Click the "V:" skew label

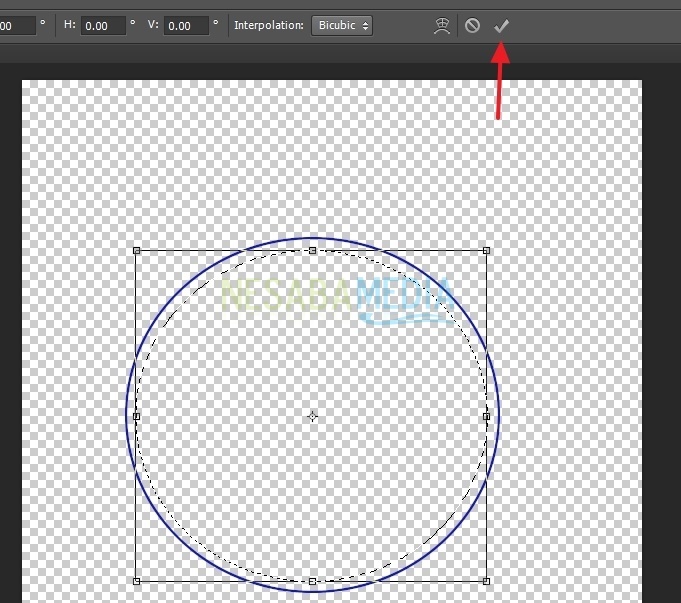(x=153, y=24)
